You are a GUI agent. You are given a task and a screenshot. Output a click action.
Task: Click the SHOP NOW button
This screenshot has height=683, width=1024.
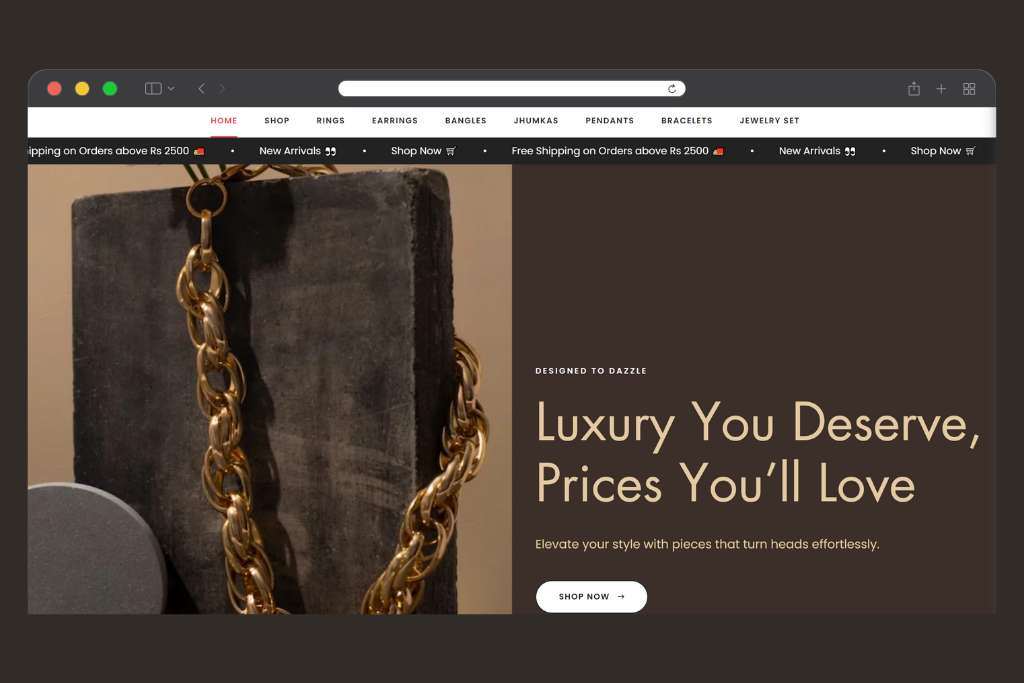pyautogui.click(x=591, y=597)
